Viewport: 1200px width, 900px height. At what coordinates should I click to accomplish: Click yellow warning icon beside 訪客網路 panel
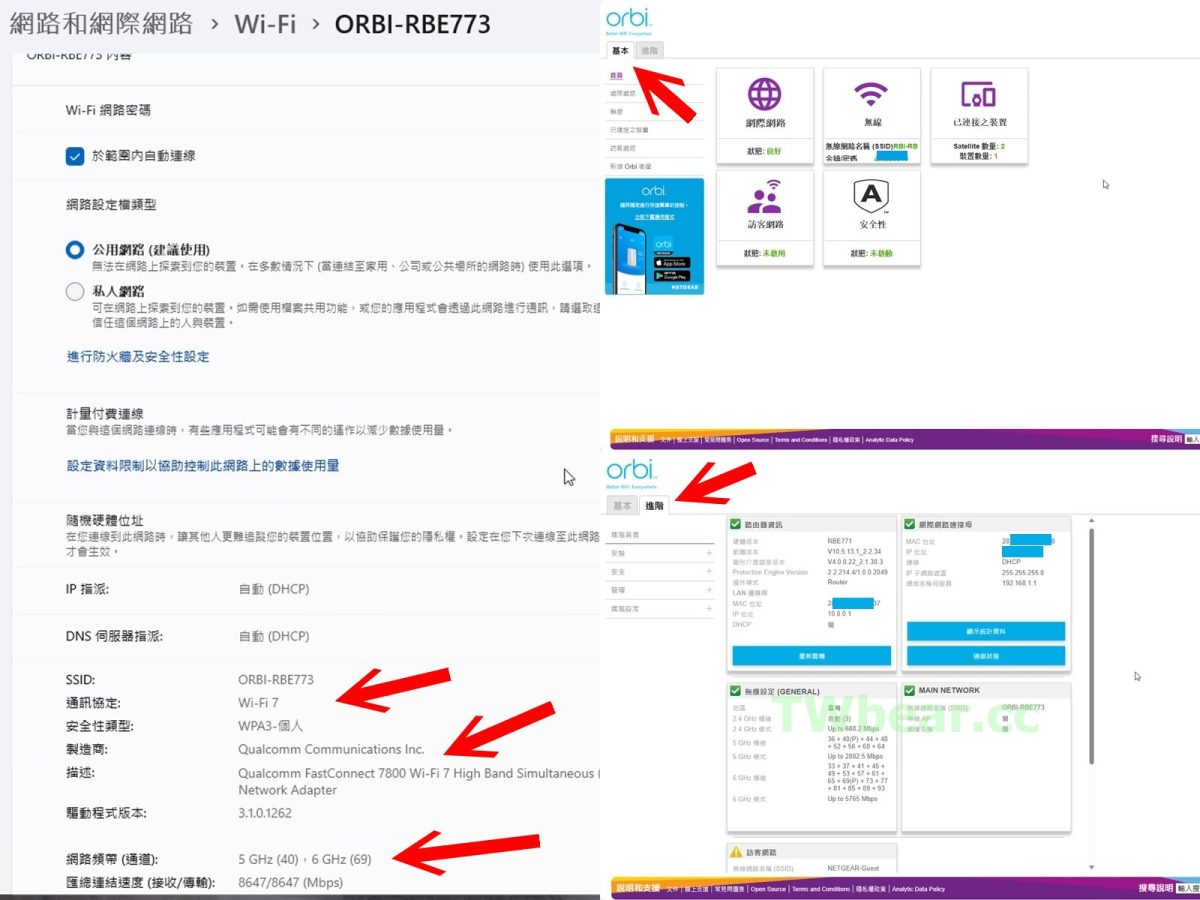click(736, 852)
